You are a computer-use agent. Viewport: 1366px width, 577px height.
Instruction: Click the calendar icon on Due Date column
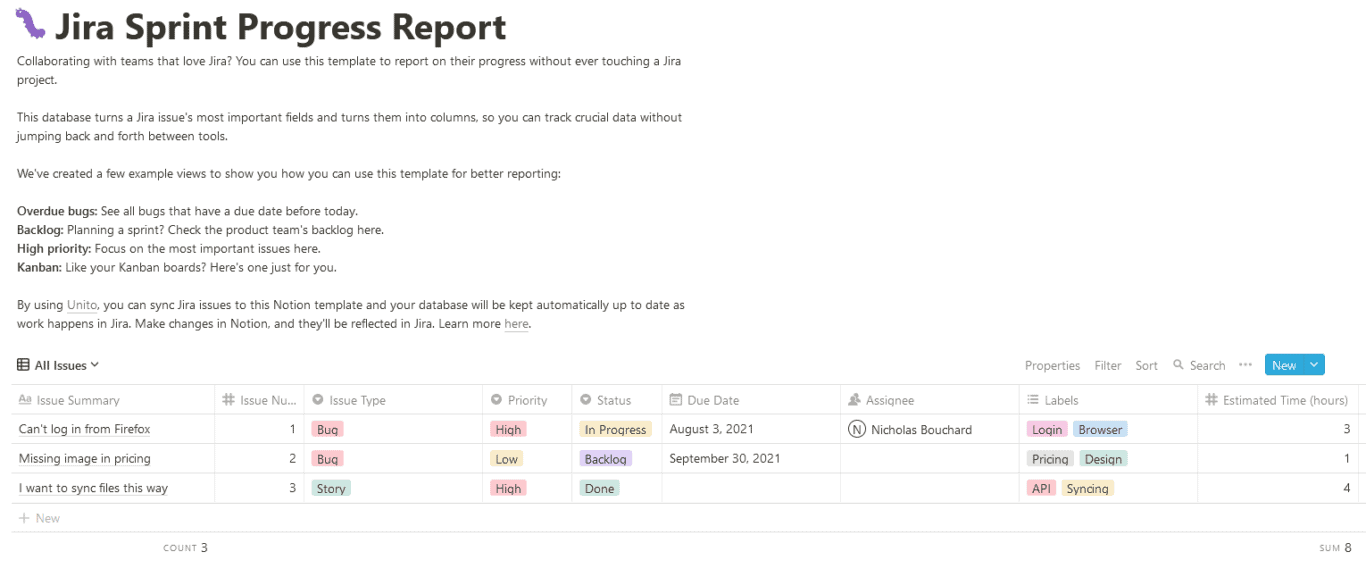(x=675, y=400)
